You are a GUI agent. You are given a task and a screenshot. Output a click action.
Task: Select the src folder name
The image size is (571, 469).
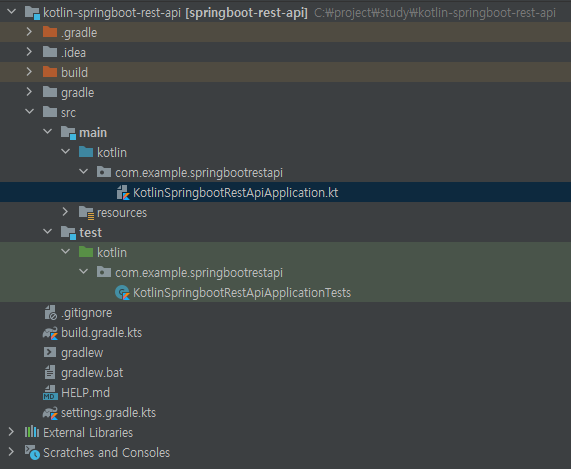click(x=68, y=113)
